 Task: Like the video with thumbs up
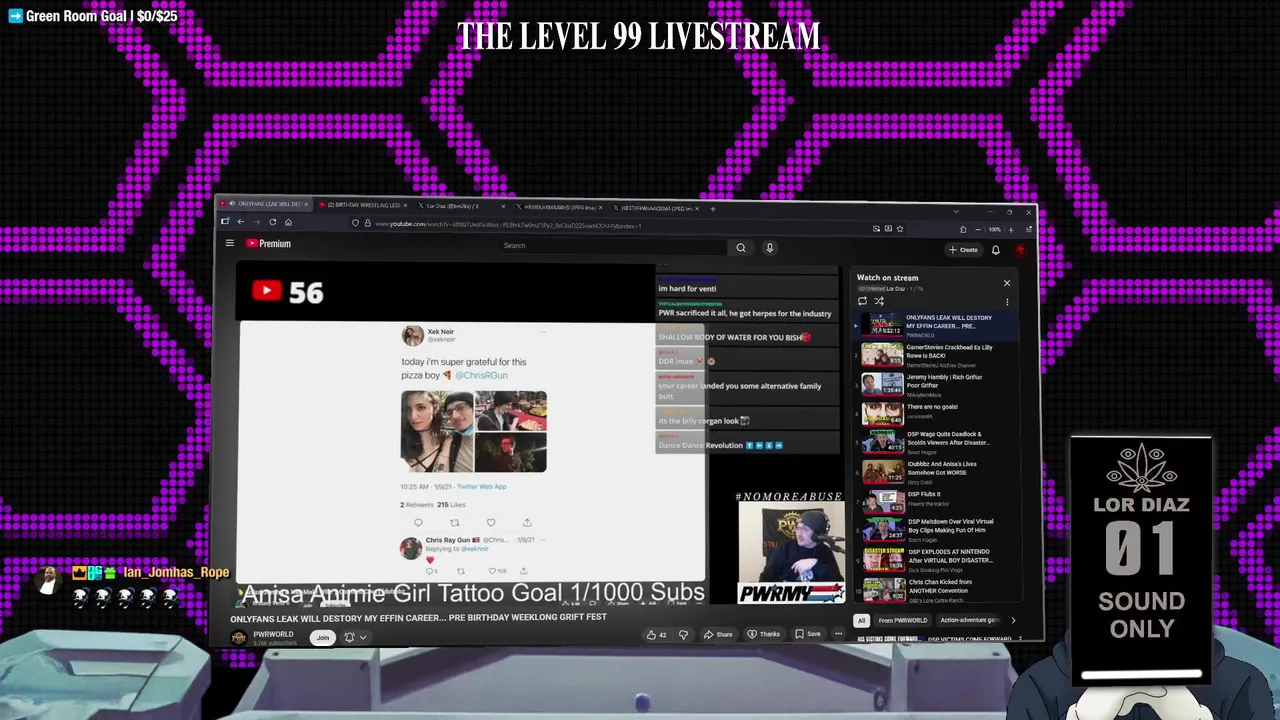655,634
